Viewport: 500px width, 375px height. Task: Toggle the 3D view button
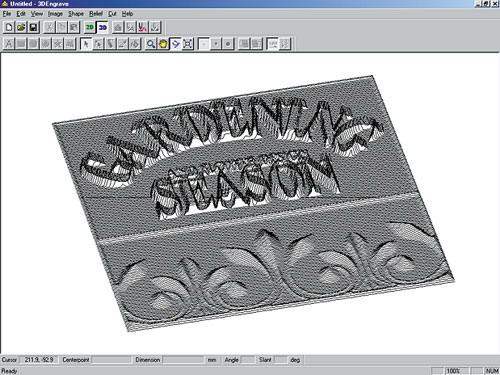pos(102,27)
